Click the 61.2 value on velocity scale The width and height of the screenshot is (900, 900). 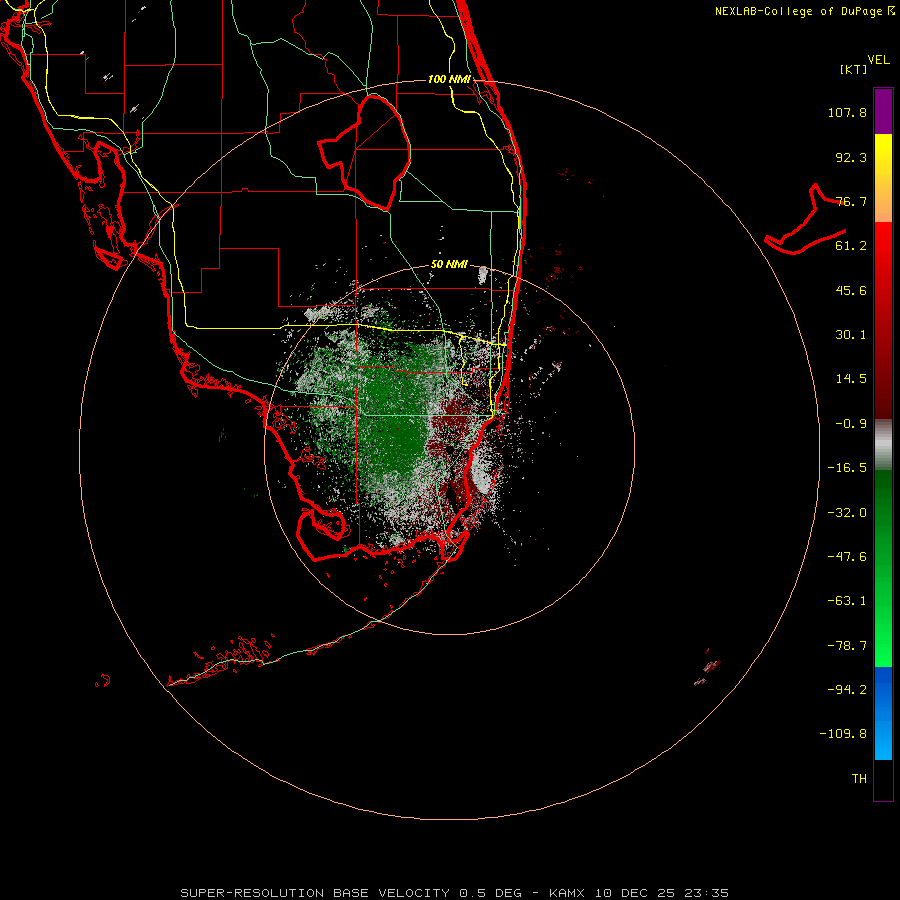pyautogui.click(x=851, y=246)
